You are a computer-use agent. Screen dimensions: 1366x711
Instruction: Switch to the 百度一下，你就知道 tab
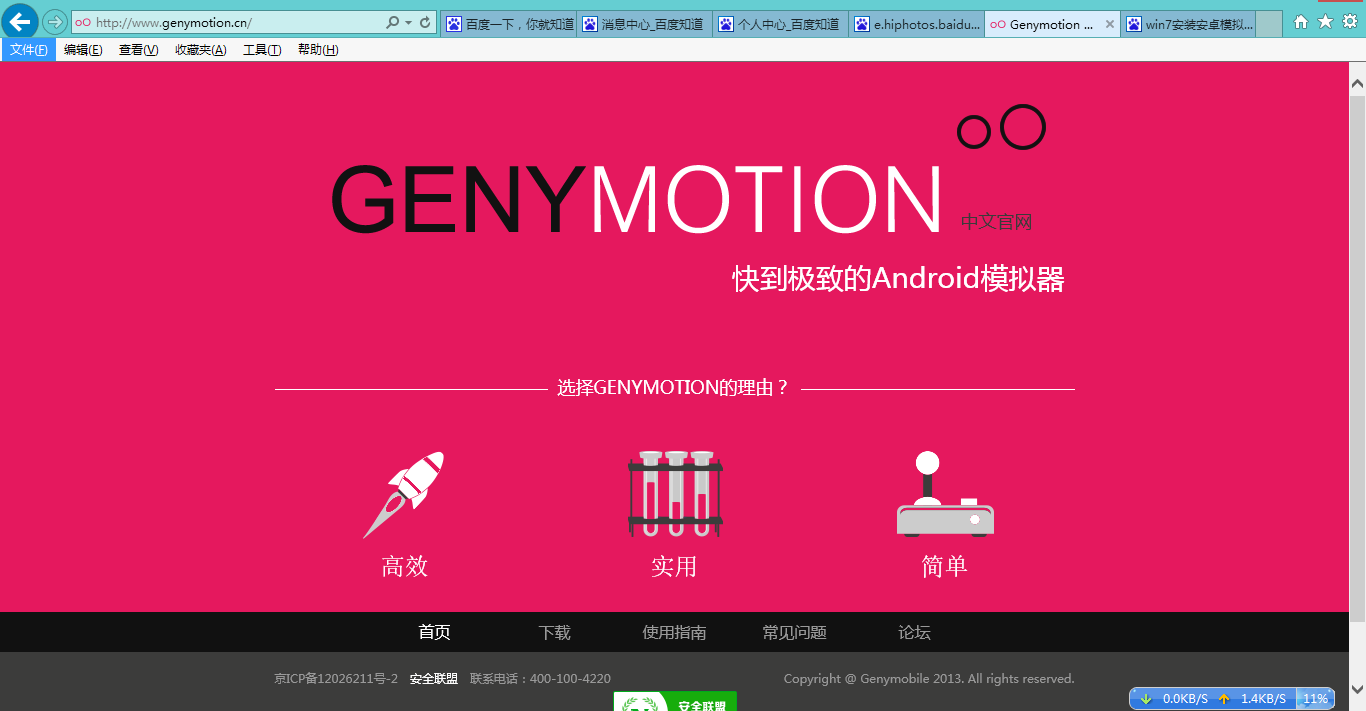click(509, 24)
